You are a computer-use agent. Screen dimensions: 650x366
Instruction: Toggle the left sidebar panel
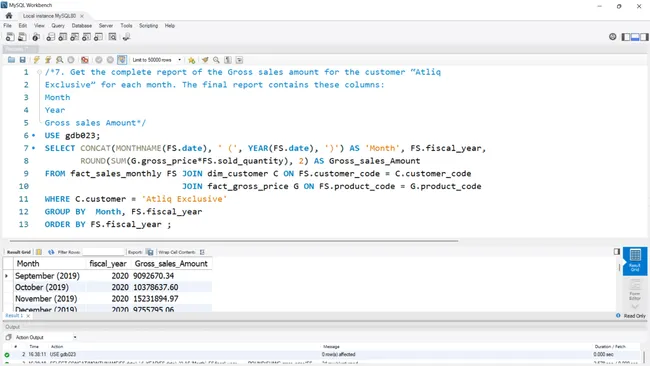pyautogui.click(x=626, y=37)
